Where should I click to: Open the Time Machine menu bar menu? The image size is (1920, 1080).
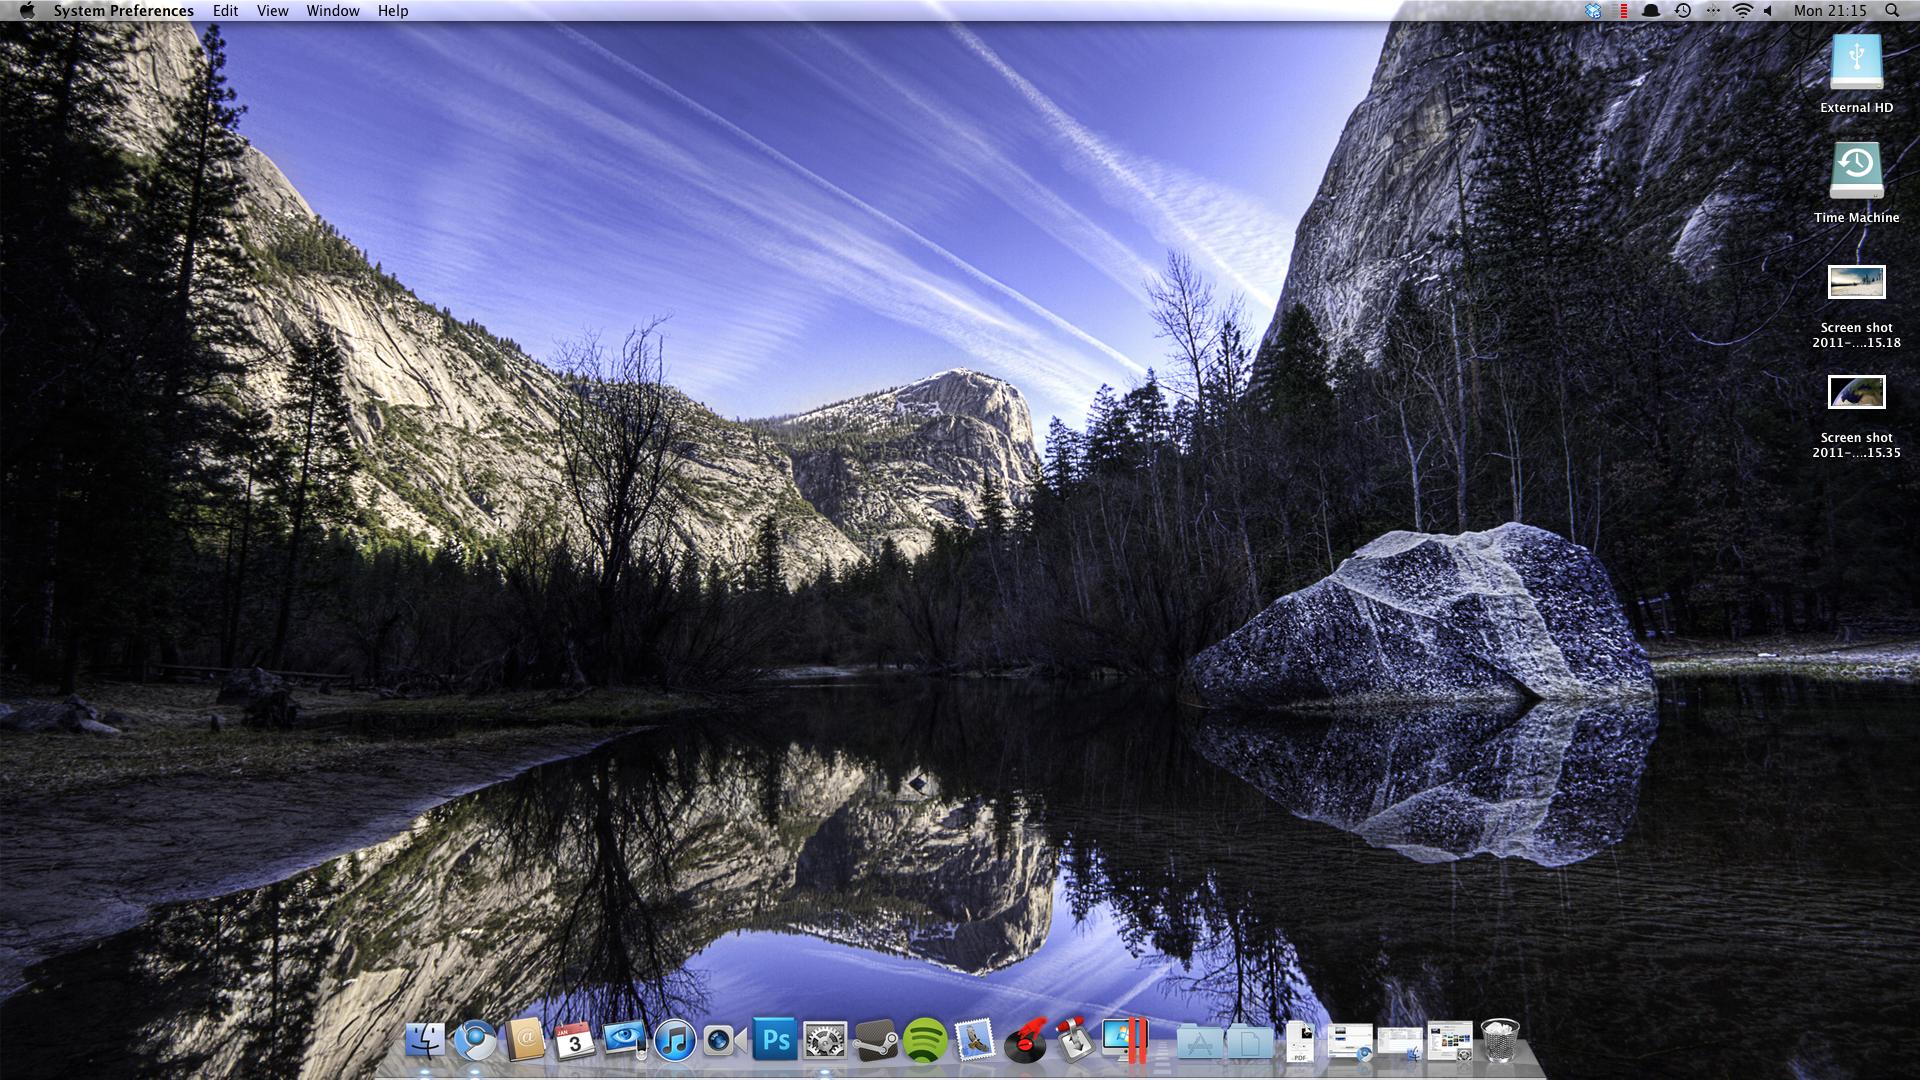1683,11
